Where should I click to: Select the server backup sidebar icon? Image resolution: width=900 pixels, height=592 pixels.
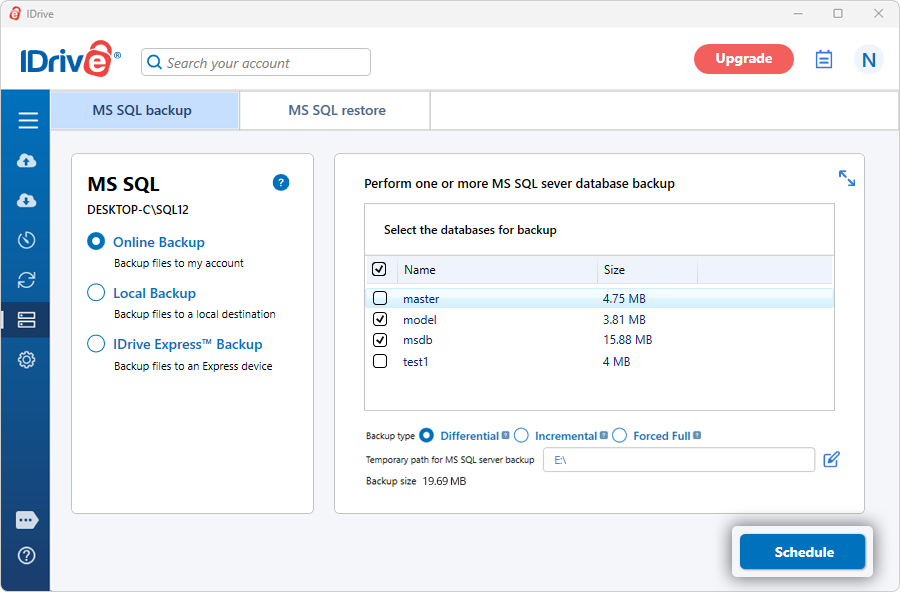(x=26, y=320)
